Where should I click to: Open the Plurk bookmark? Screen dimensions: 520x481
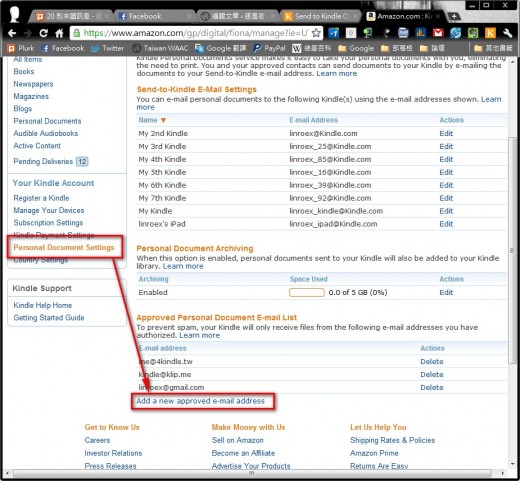pyautogui.click(x=21, y=48)
